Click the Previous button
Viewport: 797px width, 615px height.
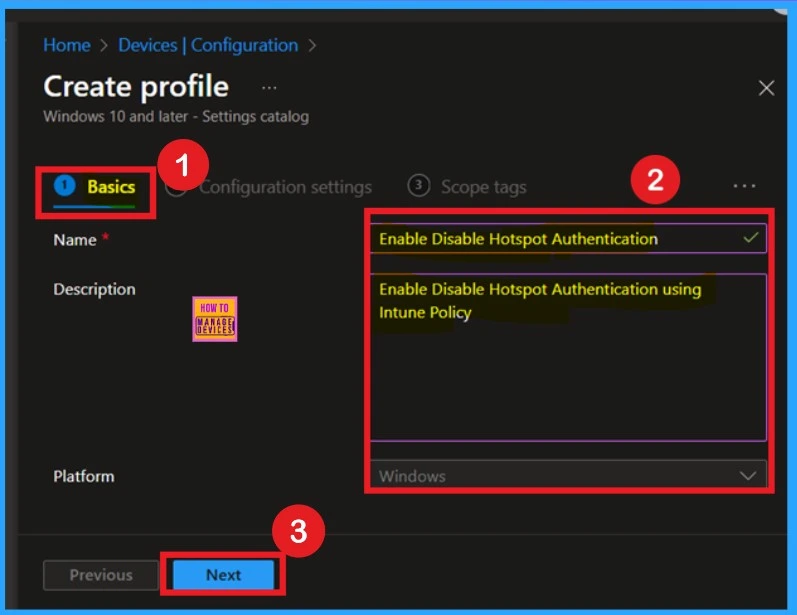click(x=101, y=575)
